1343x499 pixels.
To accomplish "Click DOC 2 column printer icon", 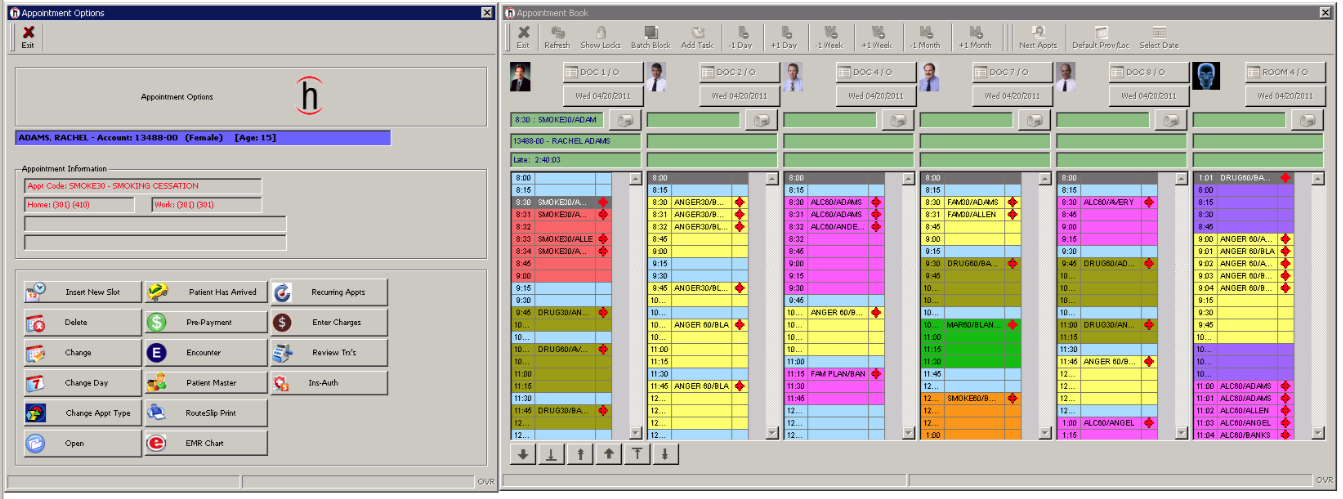I will 763,120.
